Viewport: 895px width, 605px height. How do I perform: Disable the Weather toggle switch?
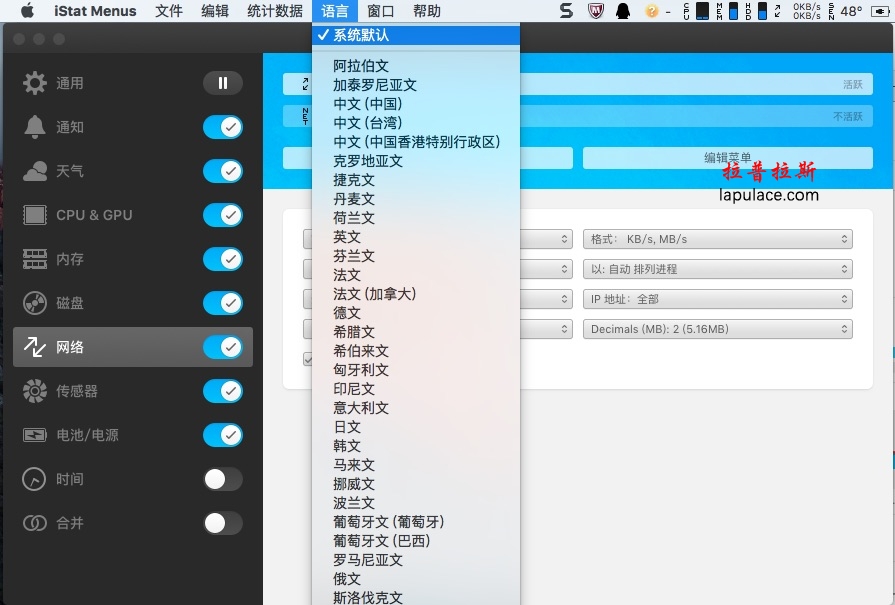point(223,171)
